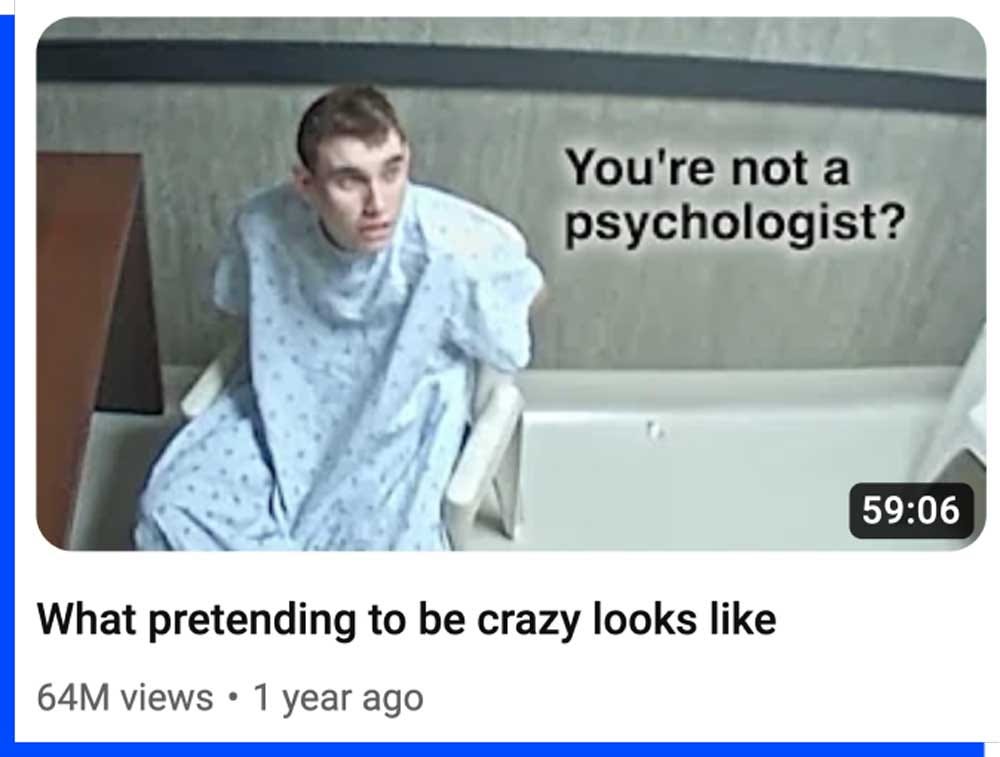
Task: Click the dot separator between views and date
Action: [x=233, y=696]
